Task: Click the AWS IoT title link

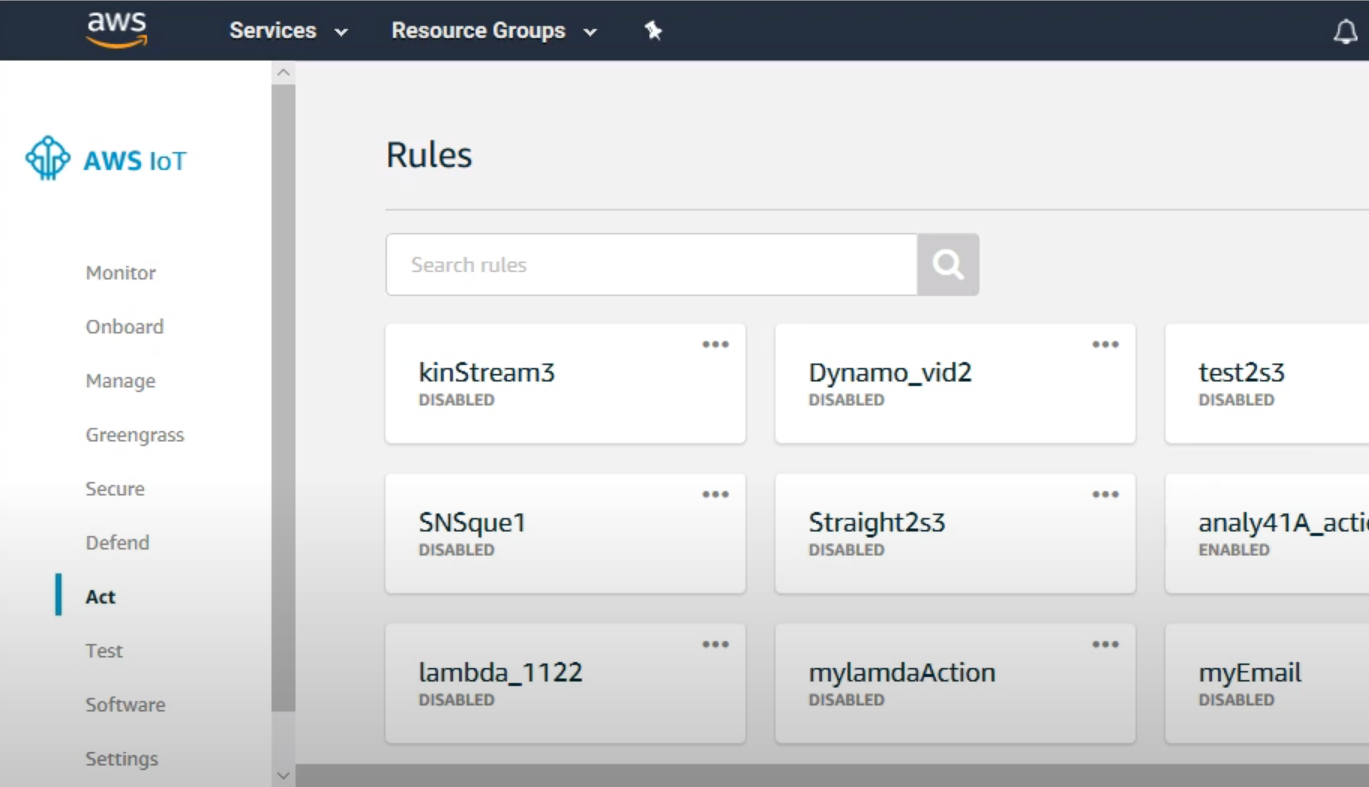Action: pos(135,161)
